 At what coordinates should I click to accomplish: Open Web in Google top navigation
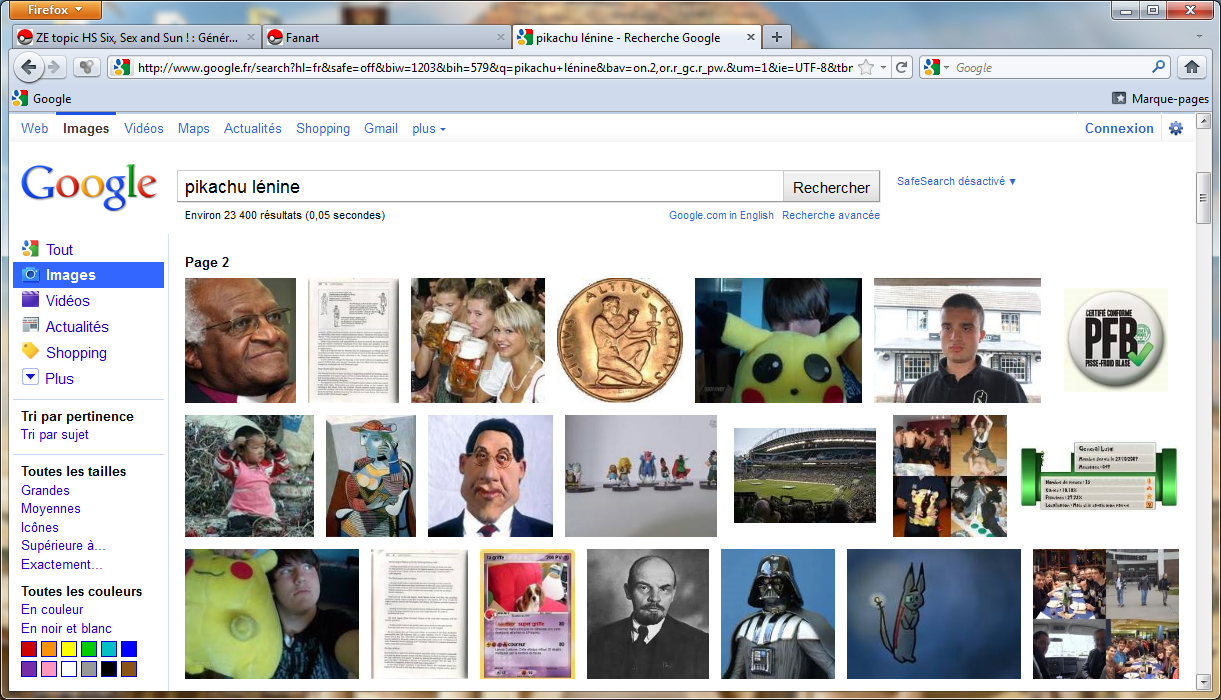(34, 128)
